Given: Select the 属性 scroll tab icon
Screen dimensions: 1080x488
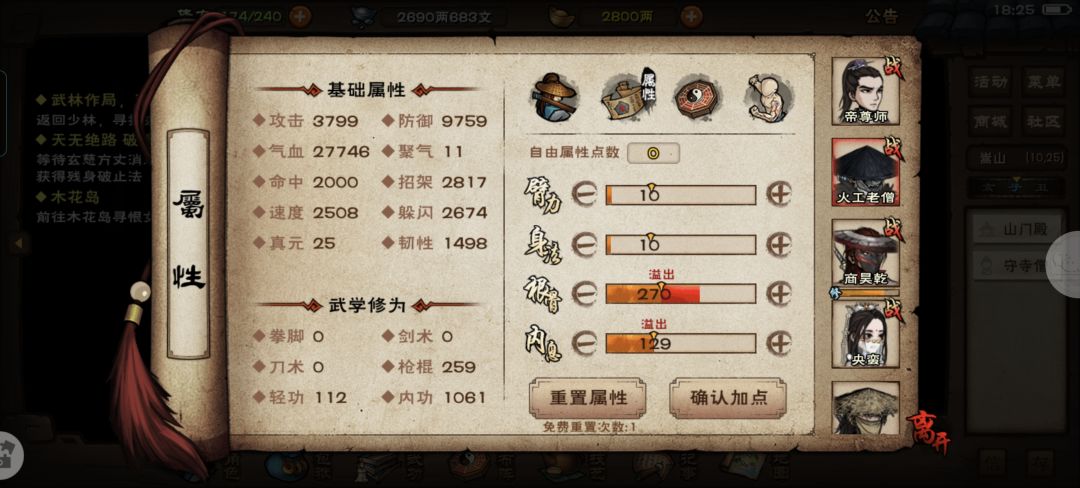Looking at the screenshot, I should [627, 98].
